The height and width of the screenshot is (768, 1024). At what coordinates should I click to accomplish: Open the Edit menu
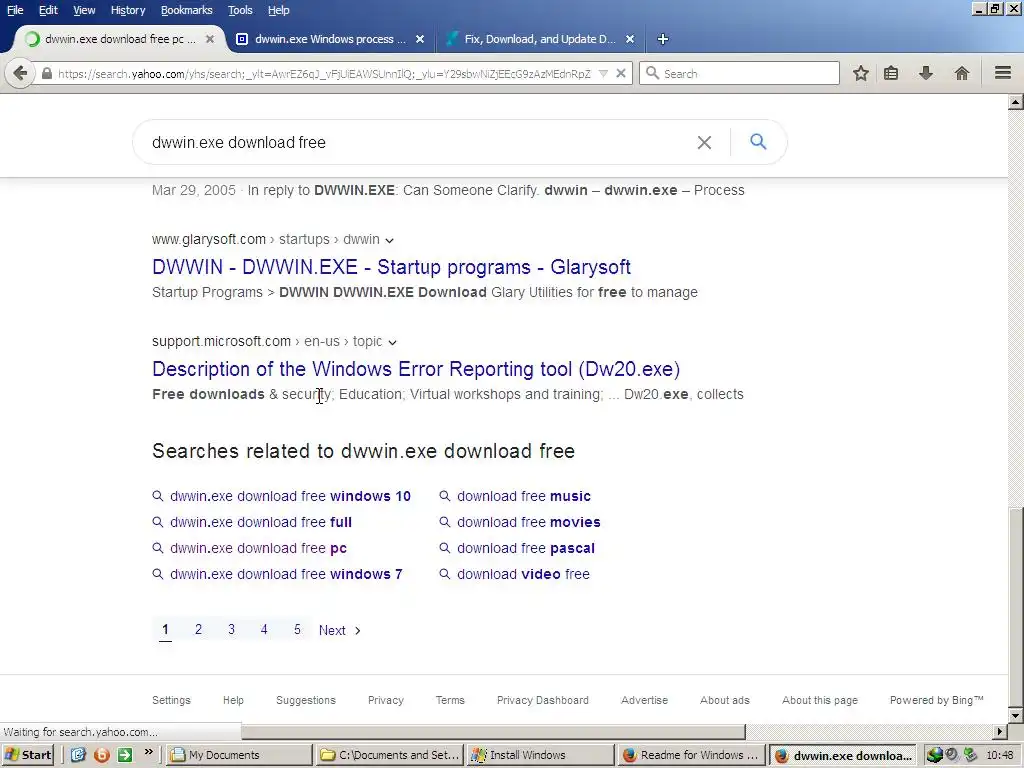click(48, 10)
